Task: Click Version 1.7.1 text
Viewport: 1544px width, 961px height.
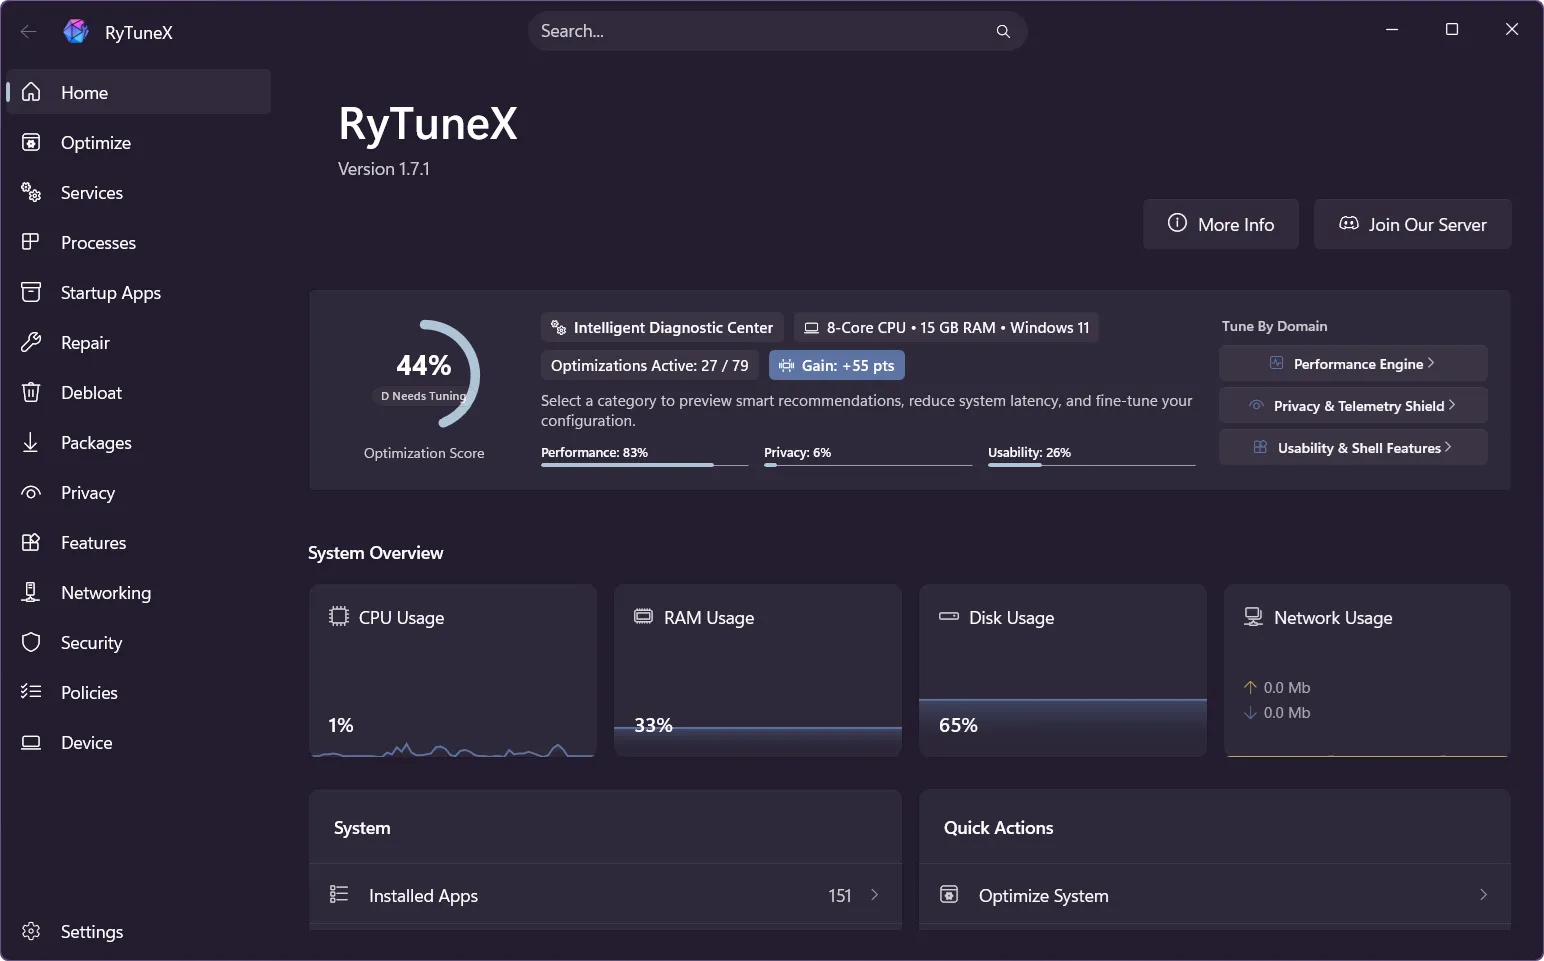Action: pos(384,168)
